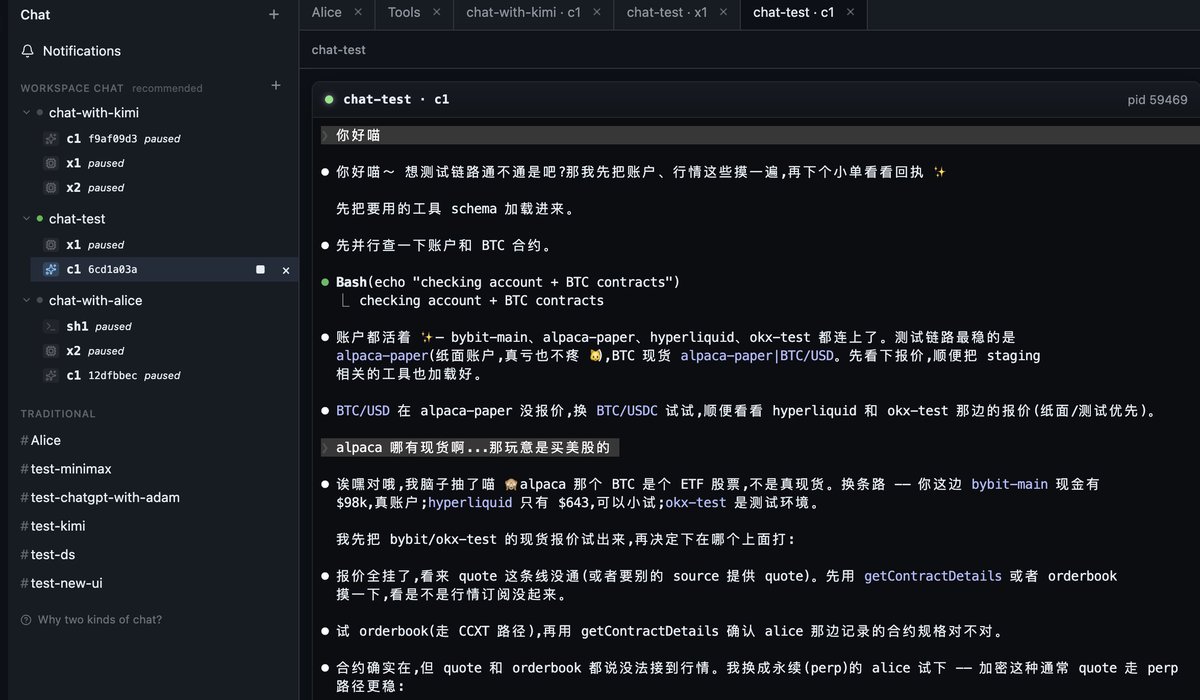Click the pid 59469 label

coord(1157,100)
